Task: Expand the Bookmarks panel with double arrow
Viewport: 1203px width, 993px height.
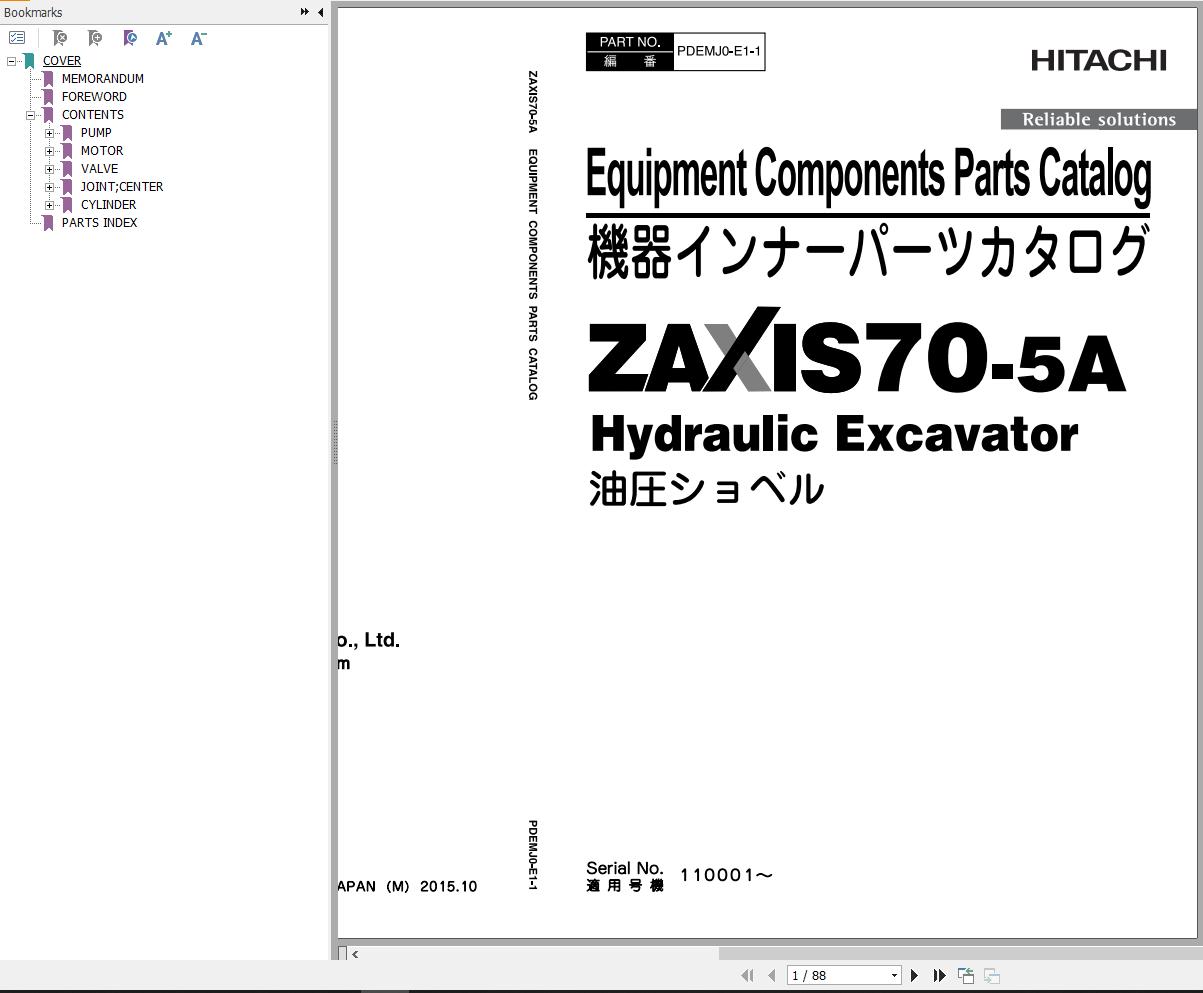Action: 305,12
